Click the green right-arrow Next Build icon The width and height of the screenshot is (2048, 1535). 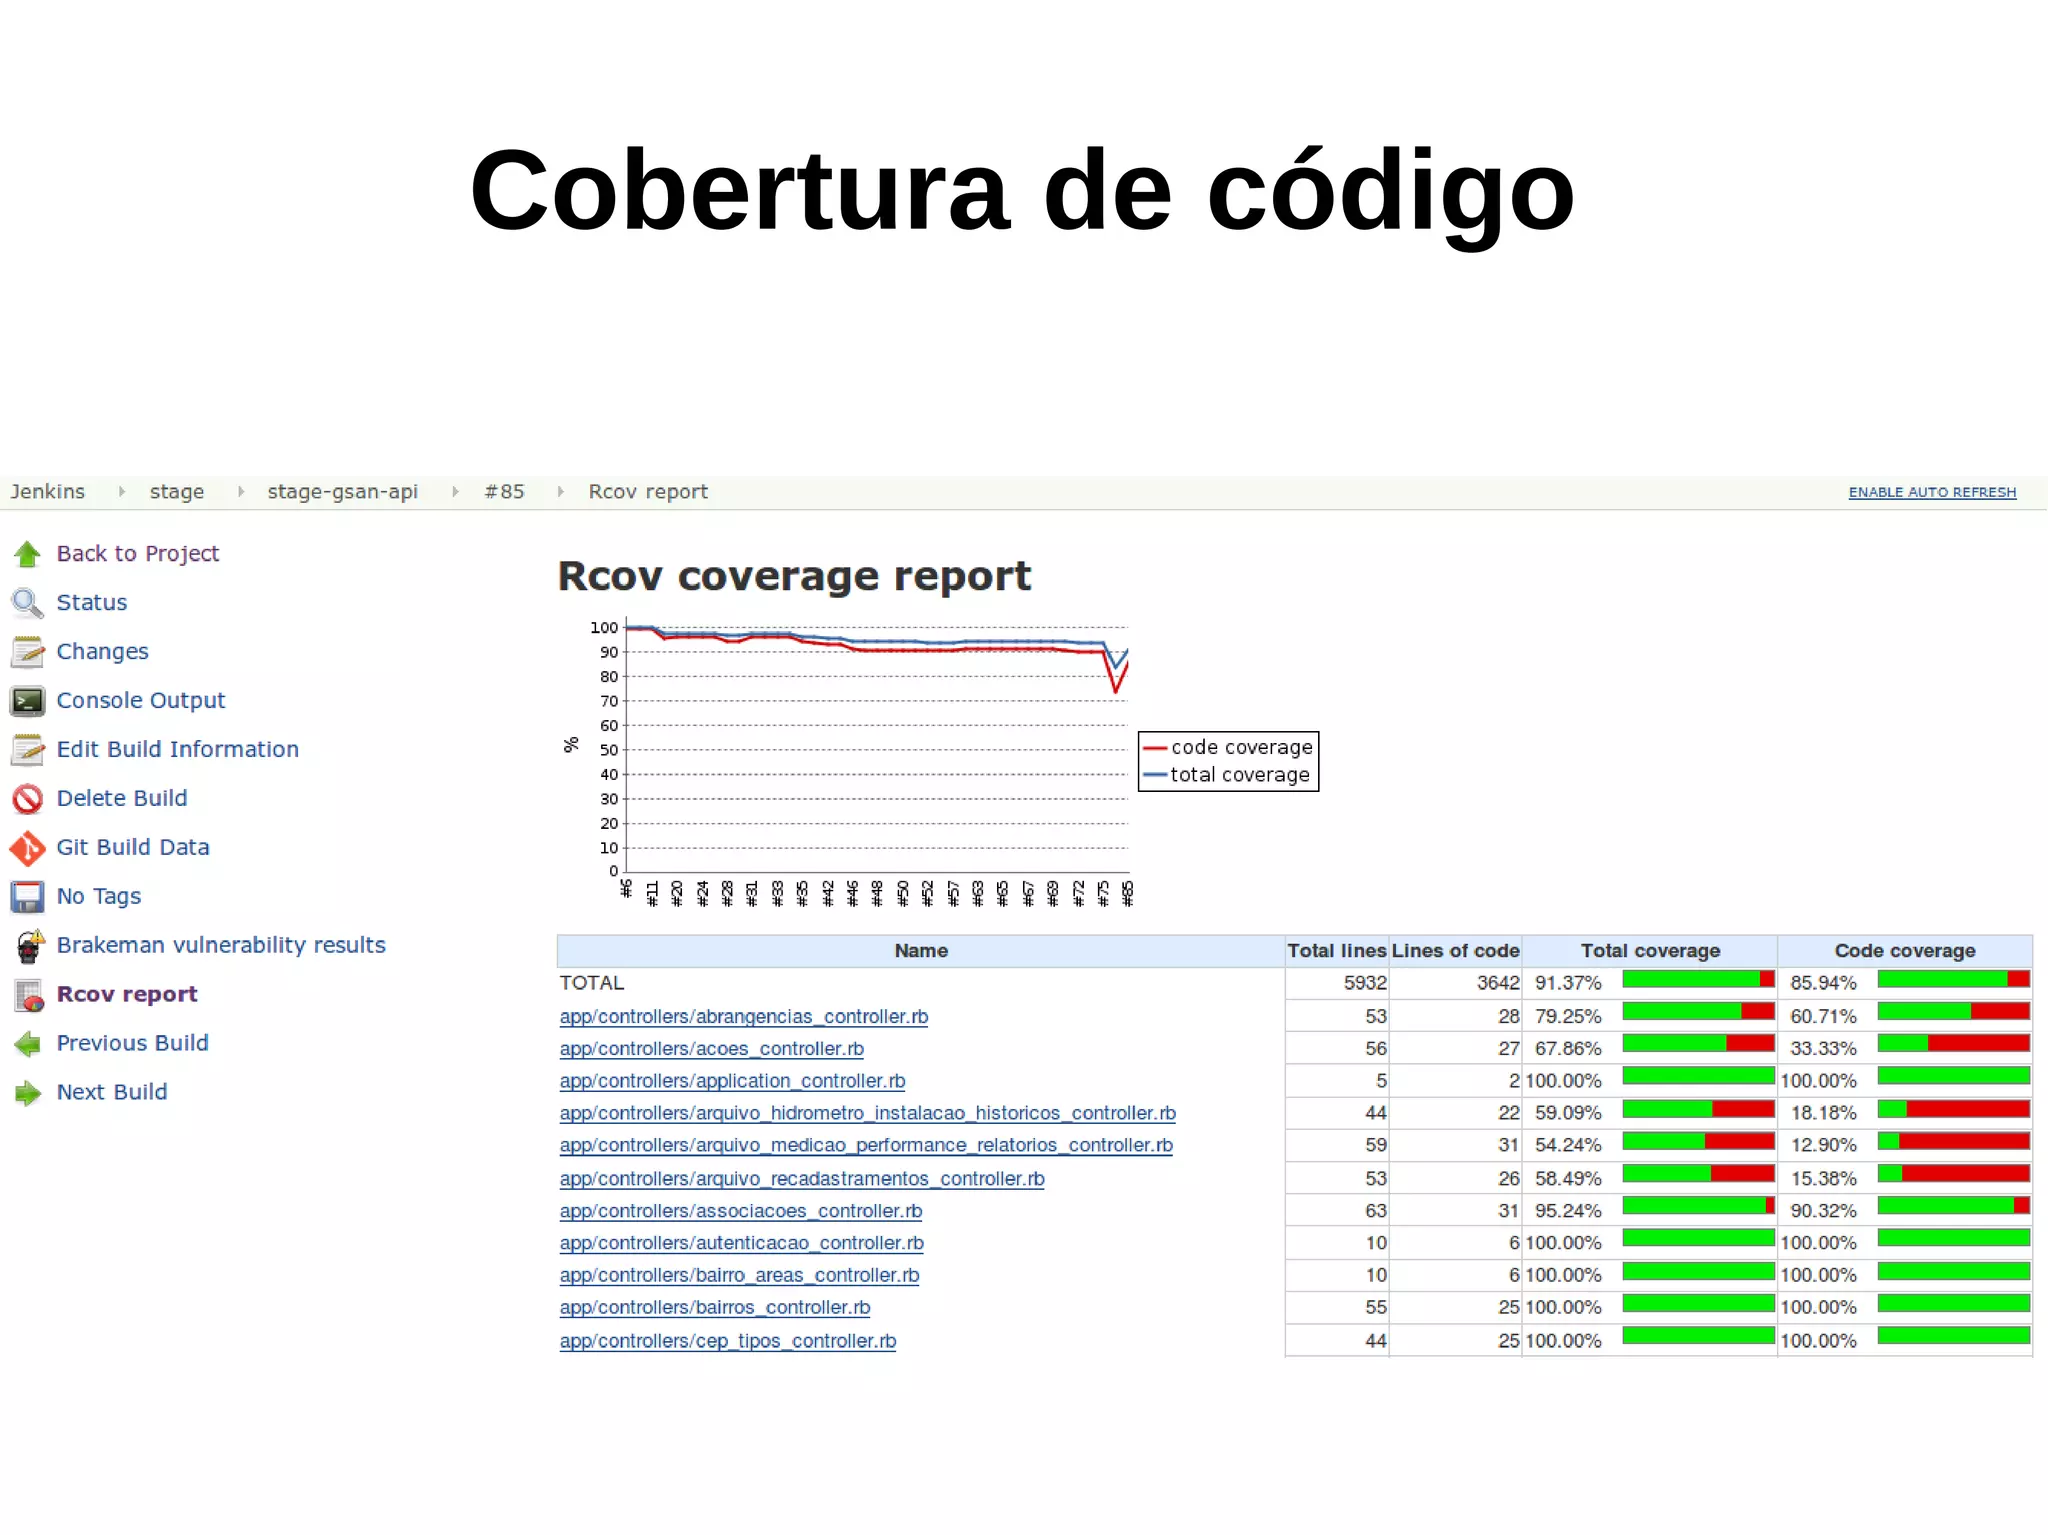[x=28, y=1093]
